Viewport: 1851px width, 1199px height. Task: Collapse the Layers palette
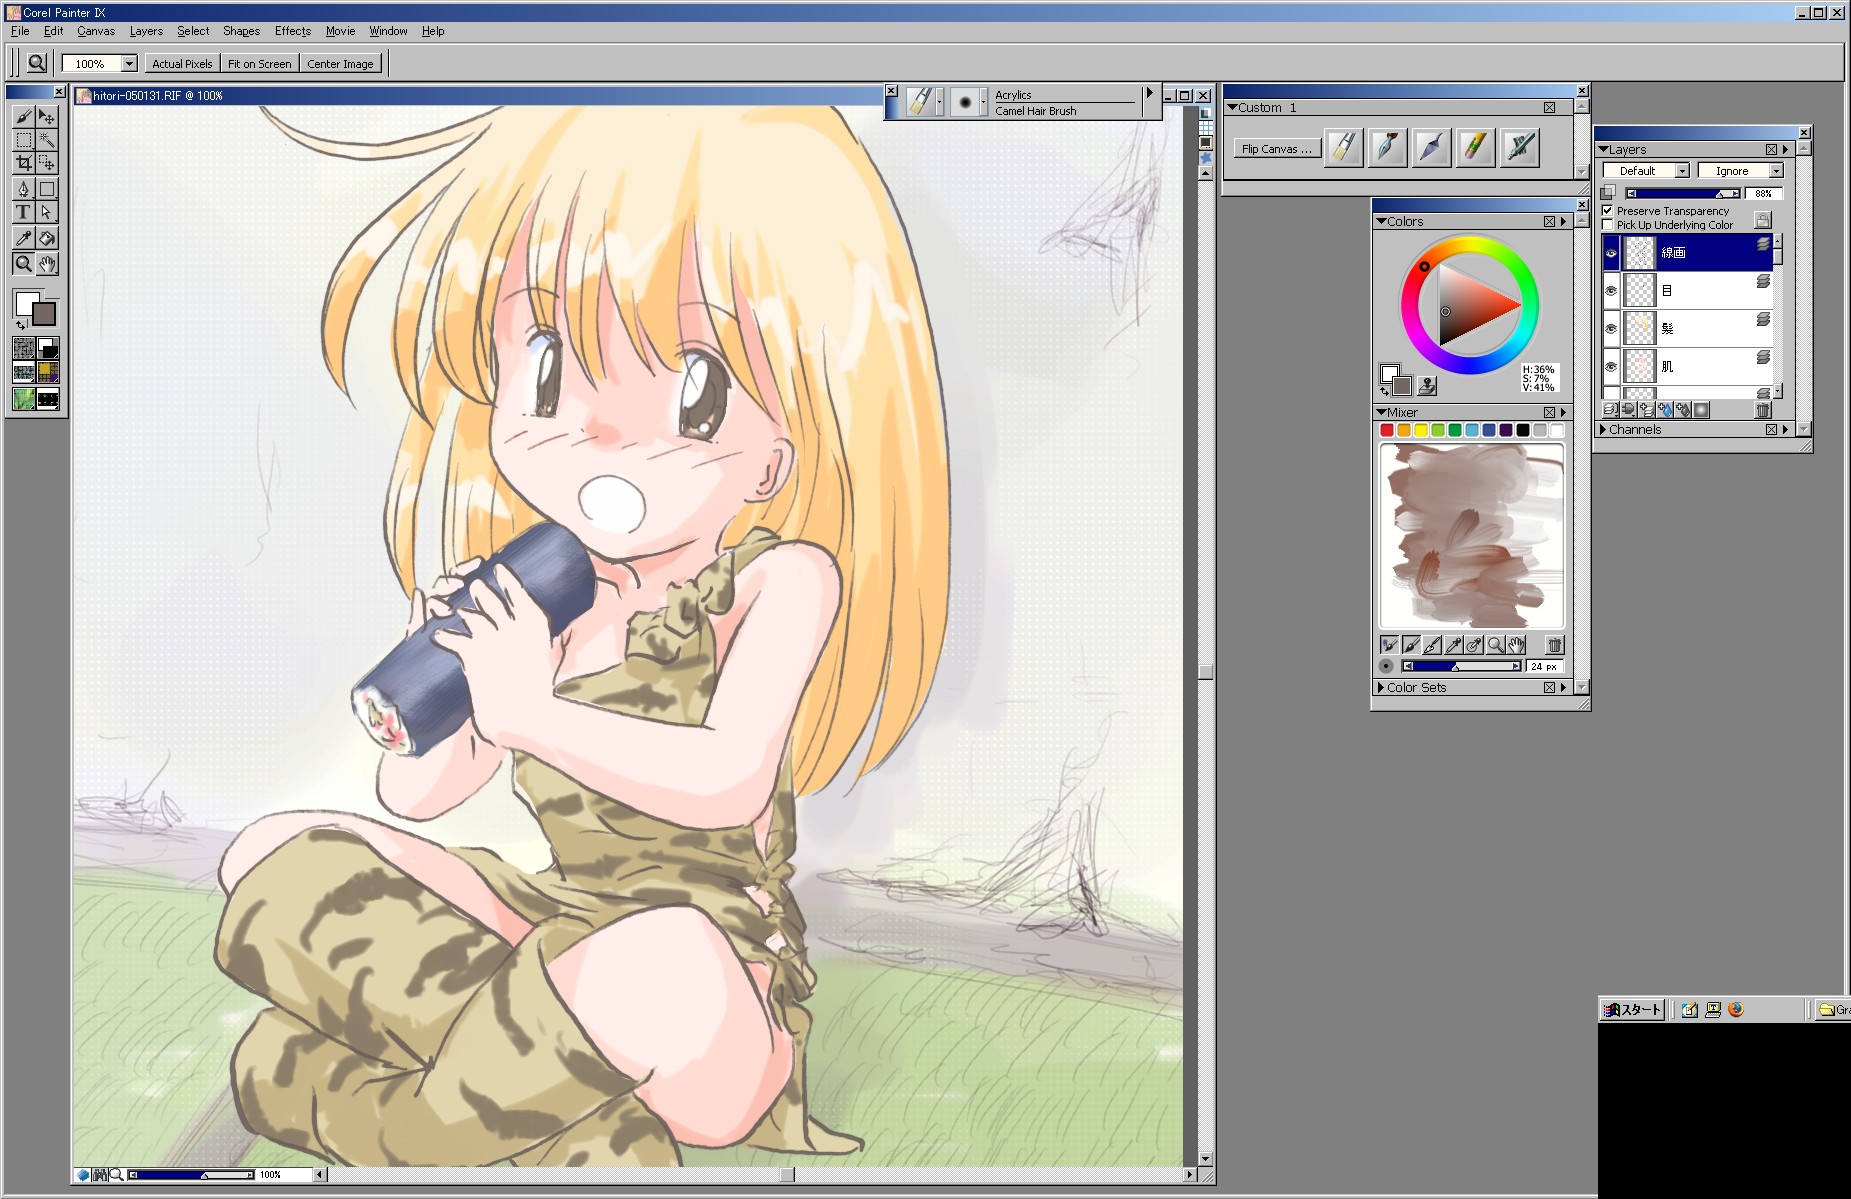coord(1604,150)
